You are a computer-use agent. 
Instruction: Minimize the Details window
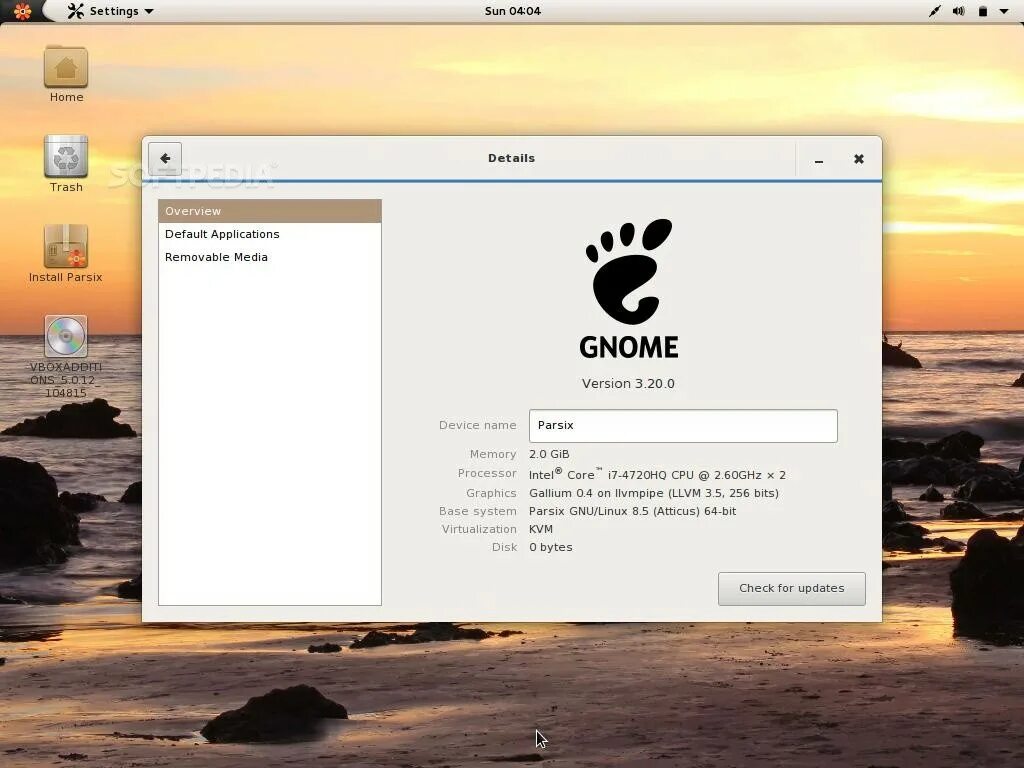pos(818,159)
